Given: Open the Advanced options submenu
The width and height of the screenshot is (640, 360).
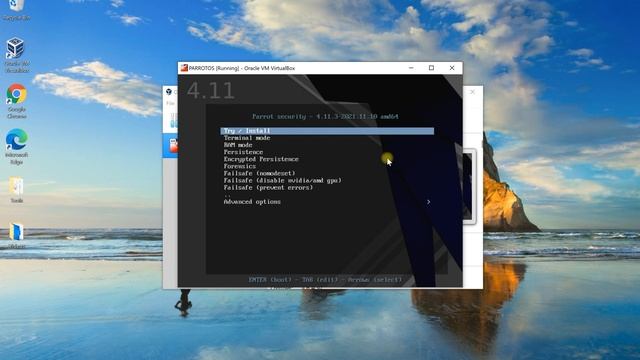Looking at the screenshot, I should coord(252,202).
